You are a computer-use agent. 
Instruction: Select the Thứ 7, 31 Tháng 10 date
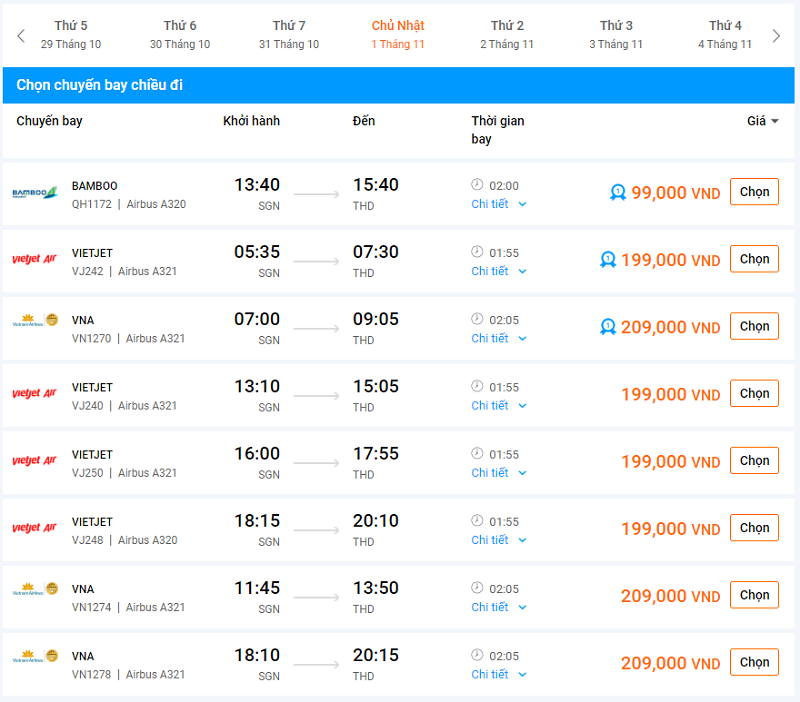[x=289, y=35]
